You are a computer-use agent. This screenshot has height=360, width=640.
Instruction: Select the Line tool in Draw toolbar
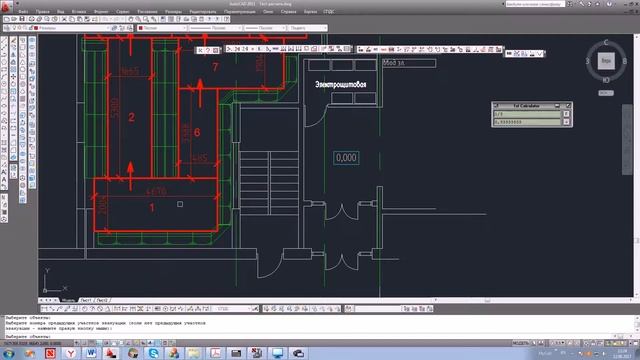pyautogui.click(x=4, y=40)
